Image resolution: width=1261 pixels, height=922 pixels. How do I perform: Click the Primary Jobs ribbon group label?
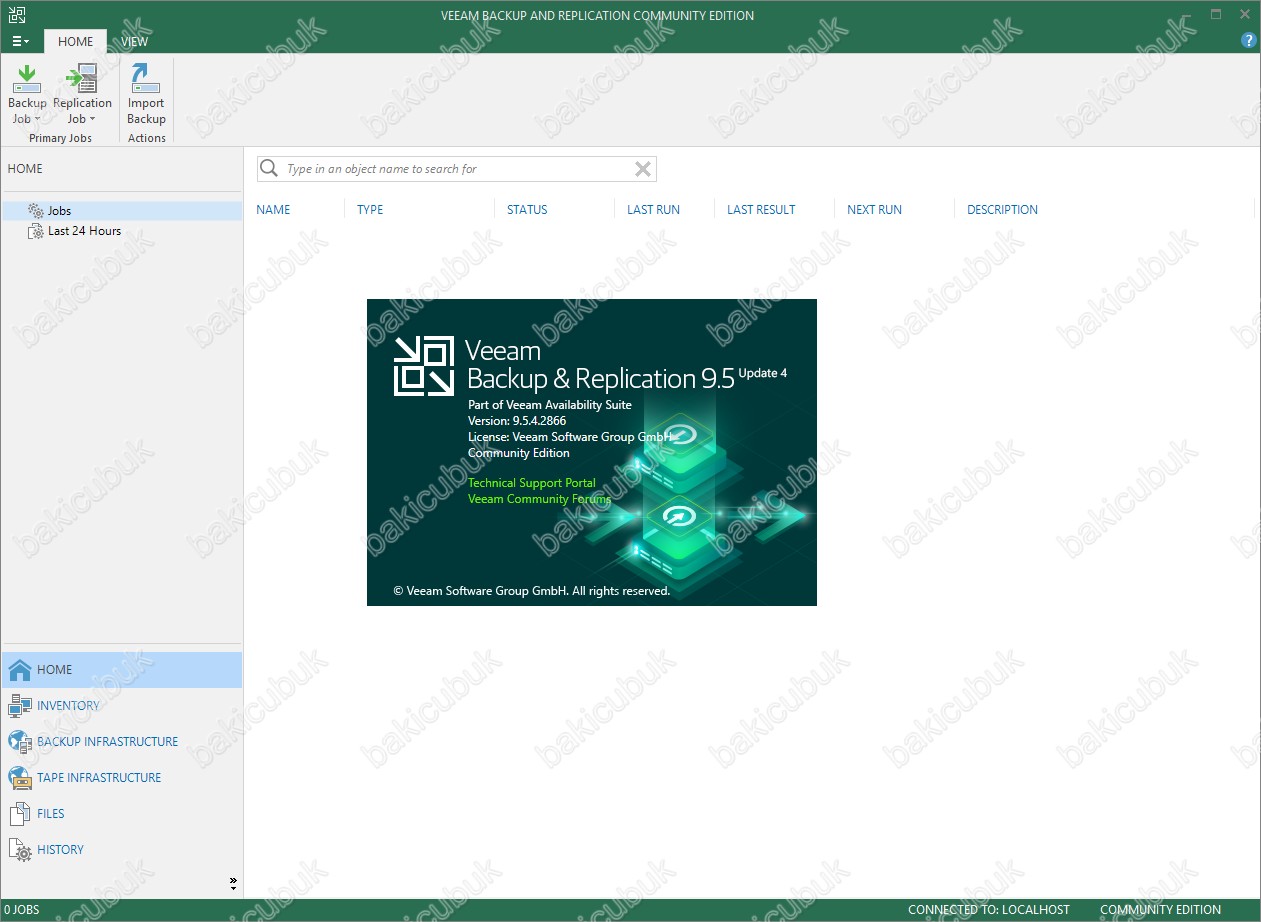[x=60, y=138]
